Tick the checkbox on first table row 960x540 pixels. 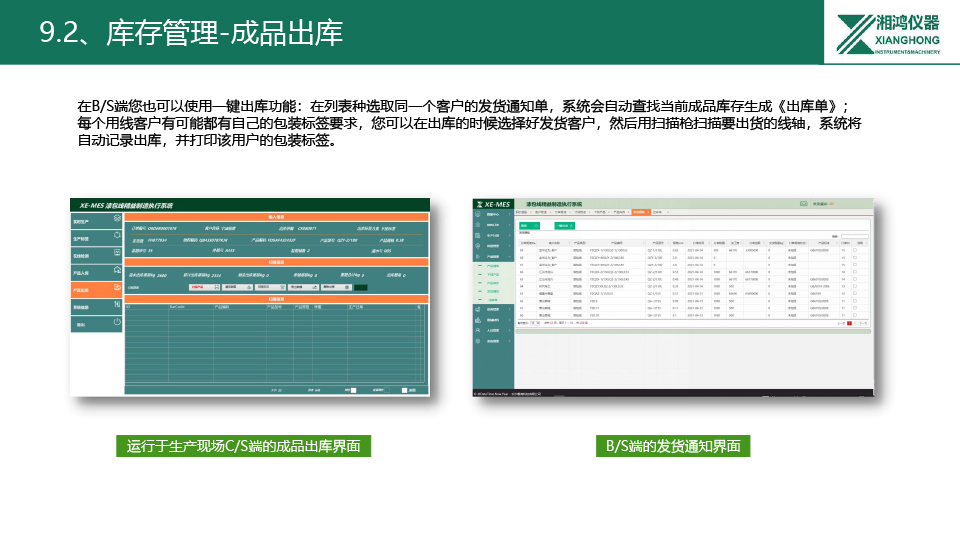coord(853,250)
